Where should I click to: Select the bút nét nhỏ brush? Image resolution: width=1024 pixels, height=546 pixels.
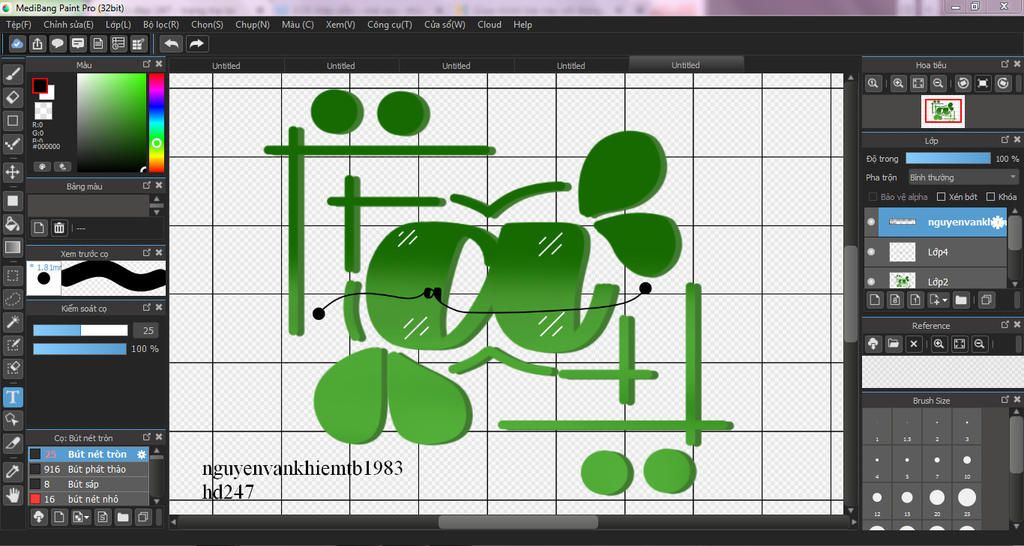(88, 500)
